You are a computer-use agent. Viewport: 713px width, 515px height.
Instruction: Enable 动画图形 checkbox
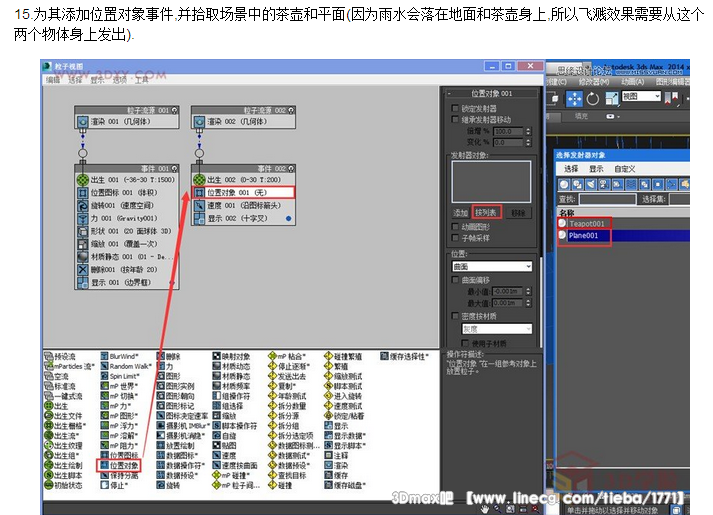tap(455, 226)
